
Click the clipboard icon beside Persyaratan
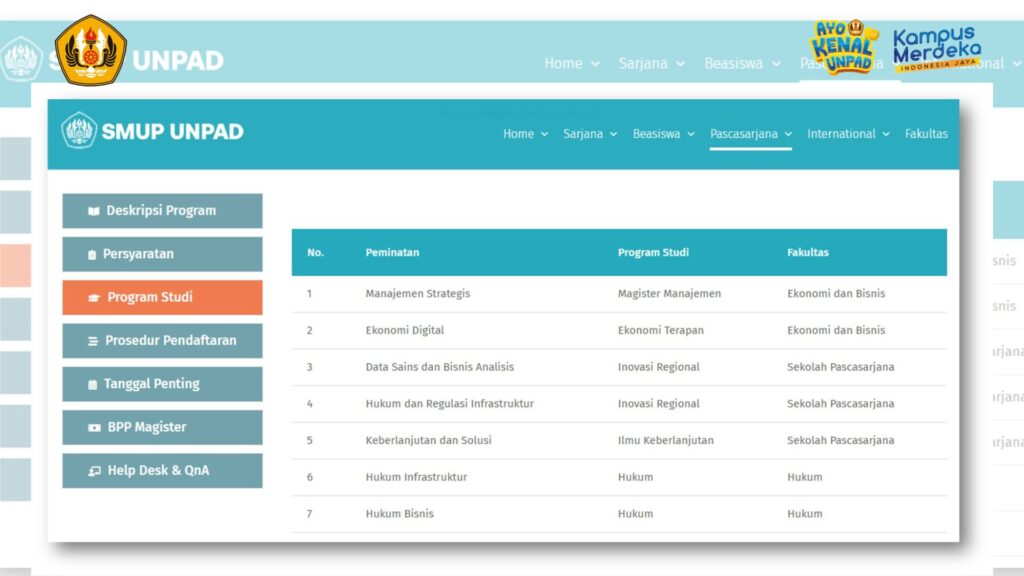pyautogui.click(x=92, y=255)
